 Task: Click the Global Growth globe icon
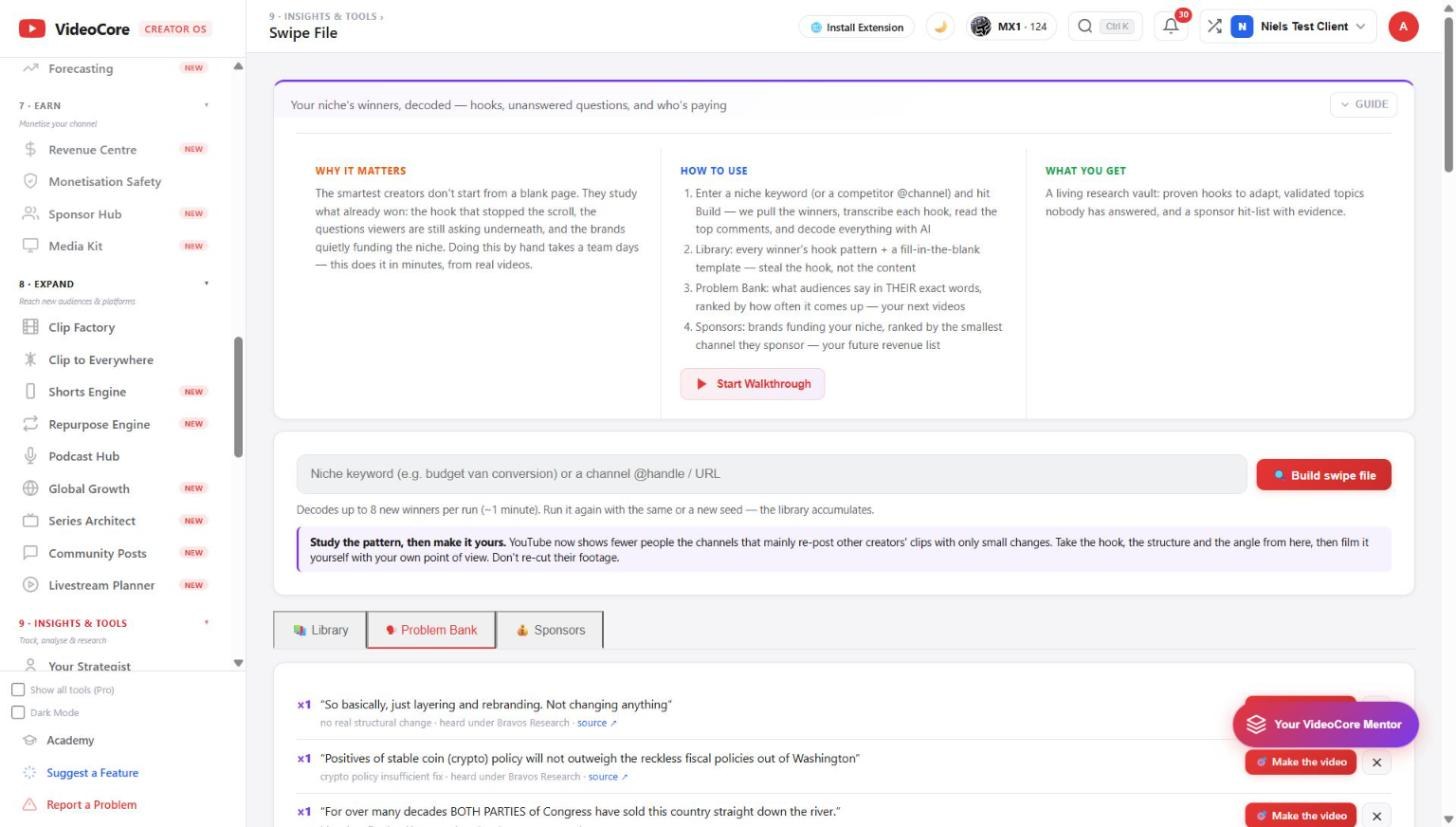tap(30, 488)
